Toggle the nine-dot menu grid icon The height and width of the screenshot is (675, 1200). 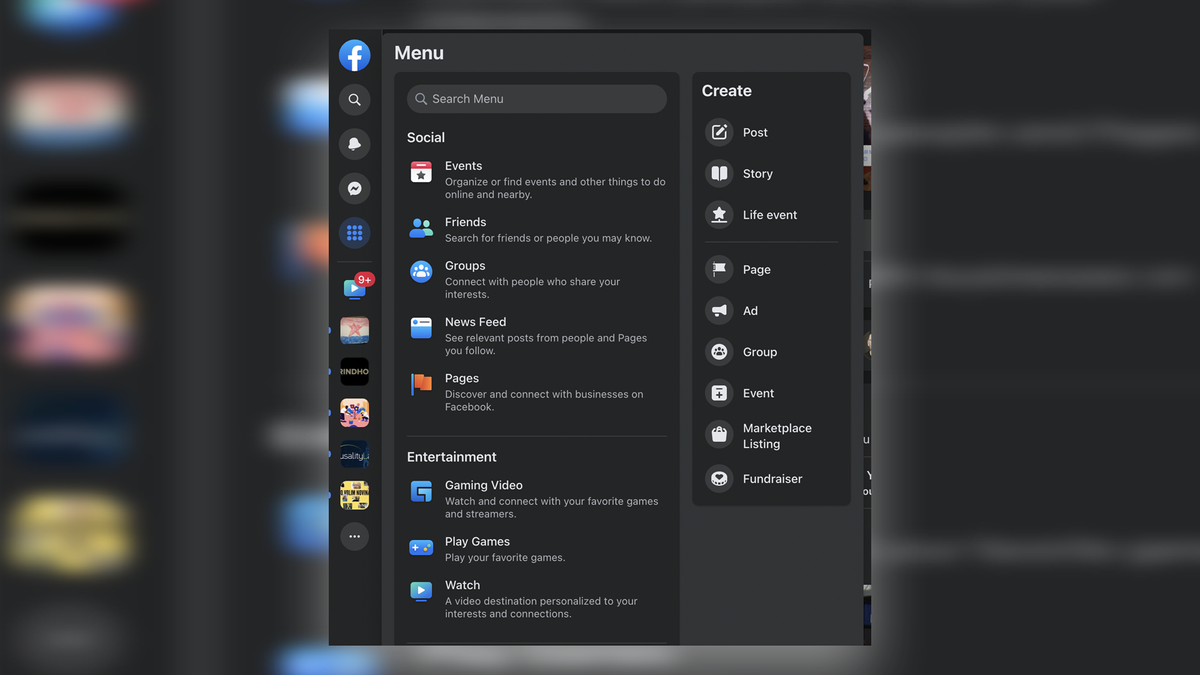(x=354, y=233)
